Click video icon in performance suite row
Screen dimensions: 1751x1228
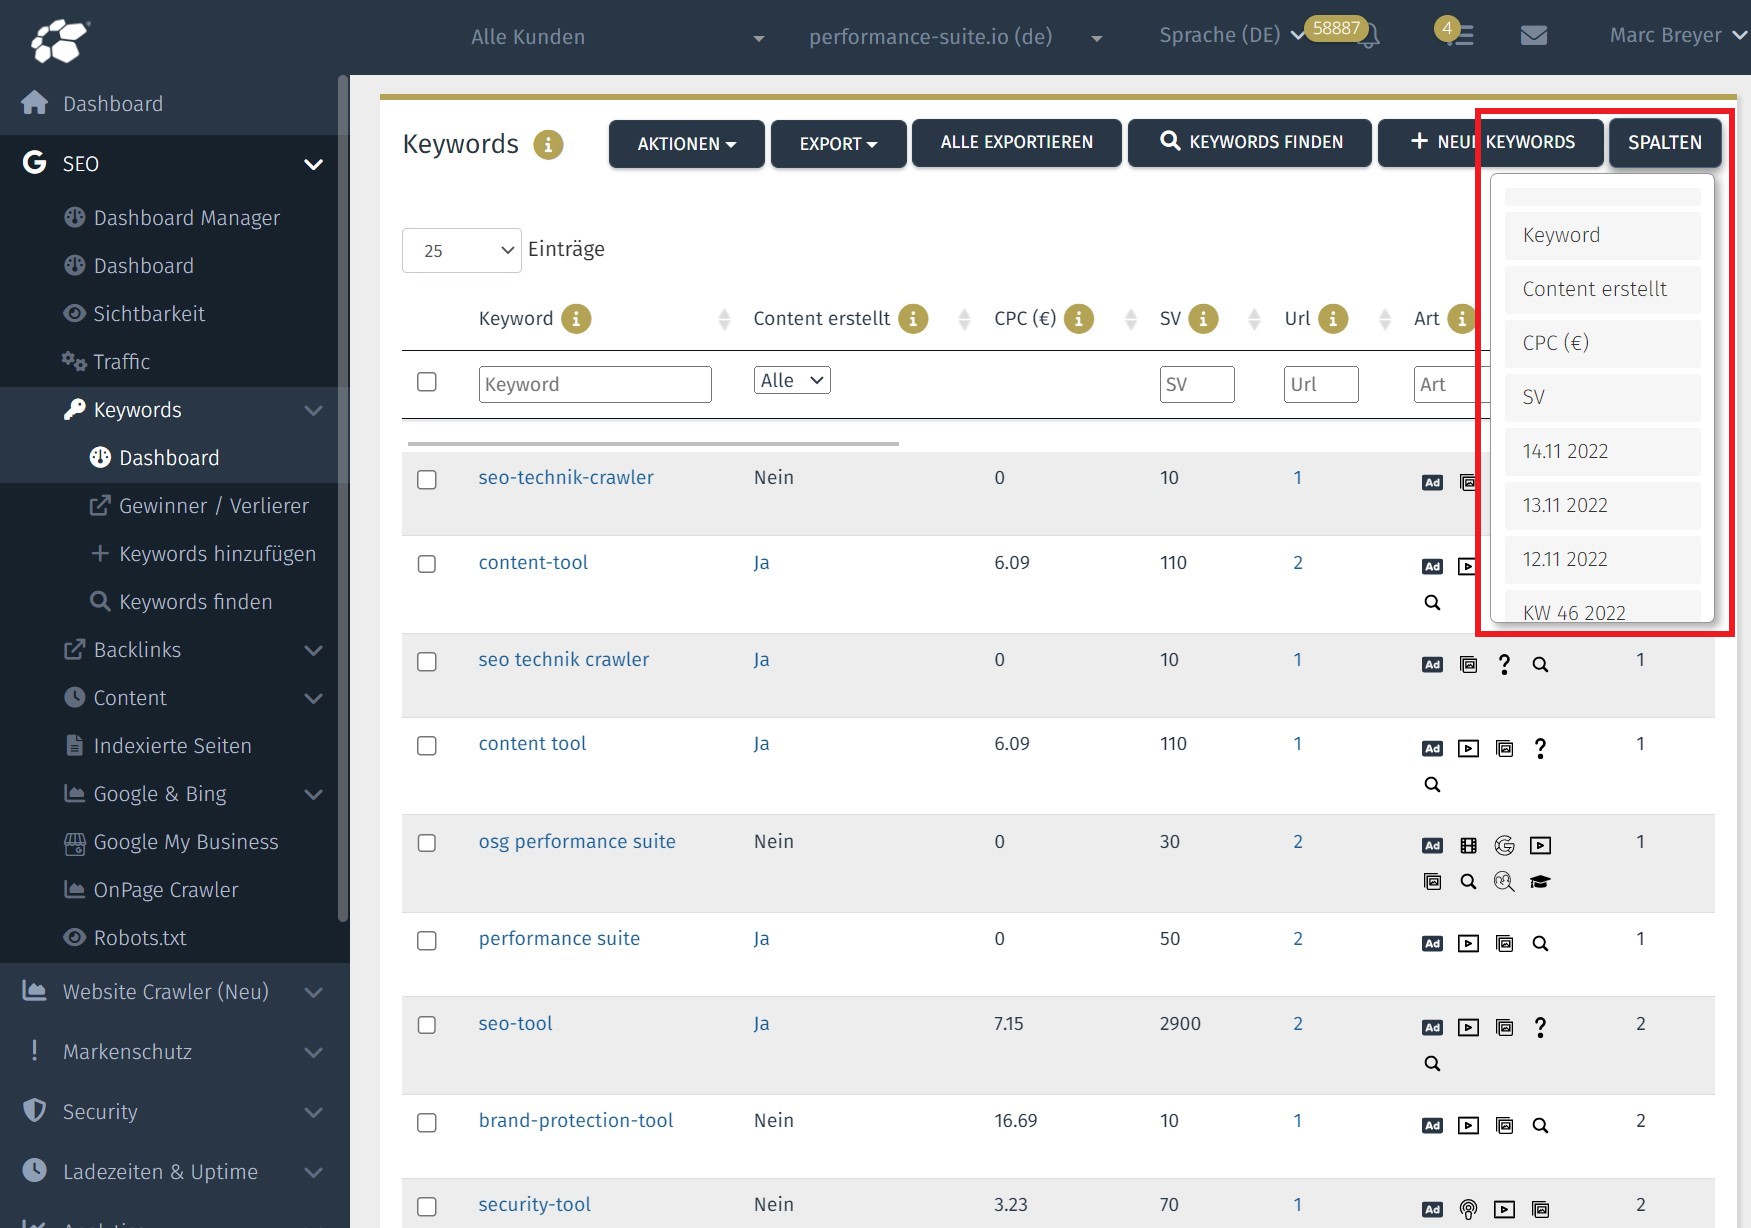coord(1468,944)
